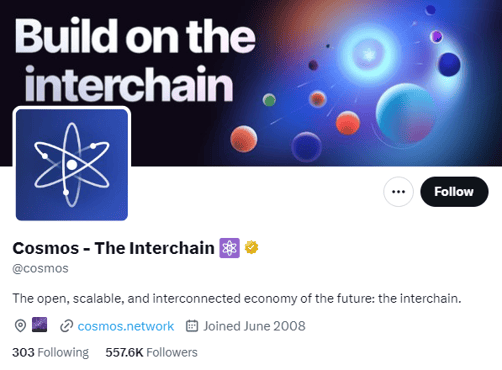Click the Cosmos - The Interchain display name

[113, 248]
